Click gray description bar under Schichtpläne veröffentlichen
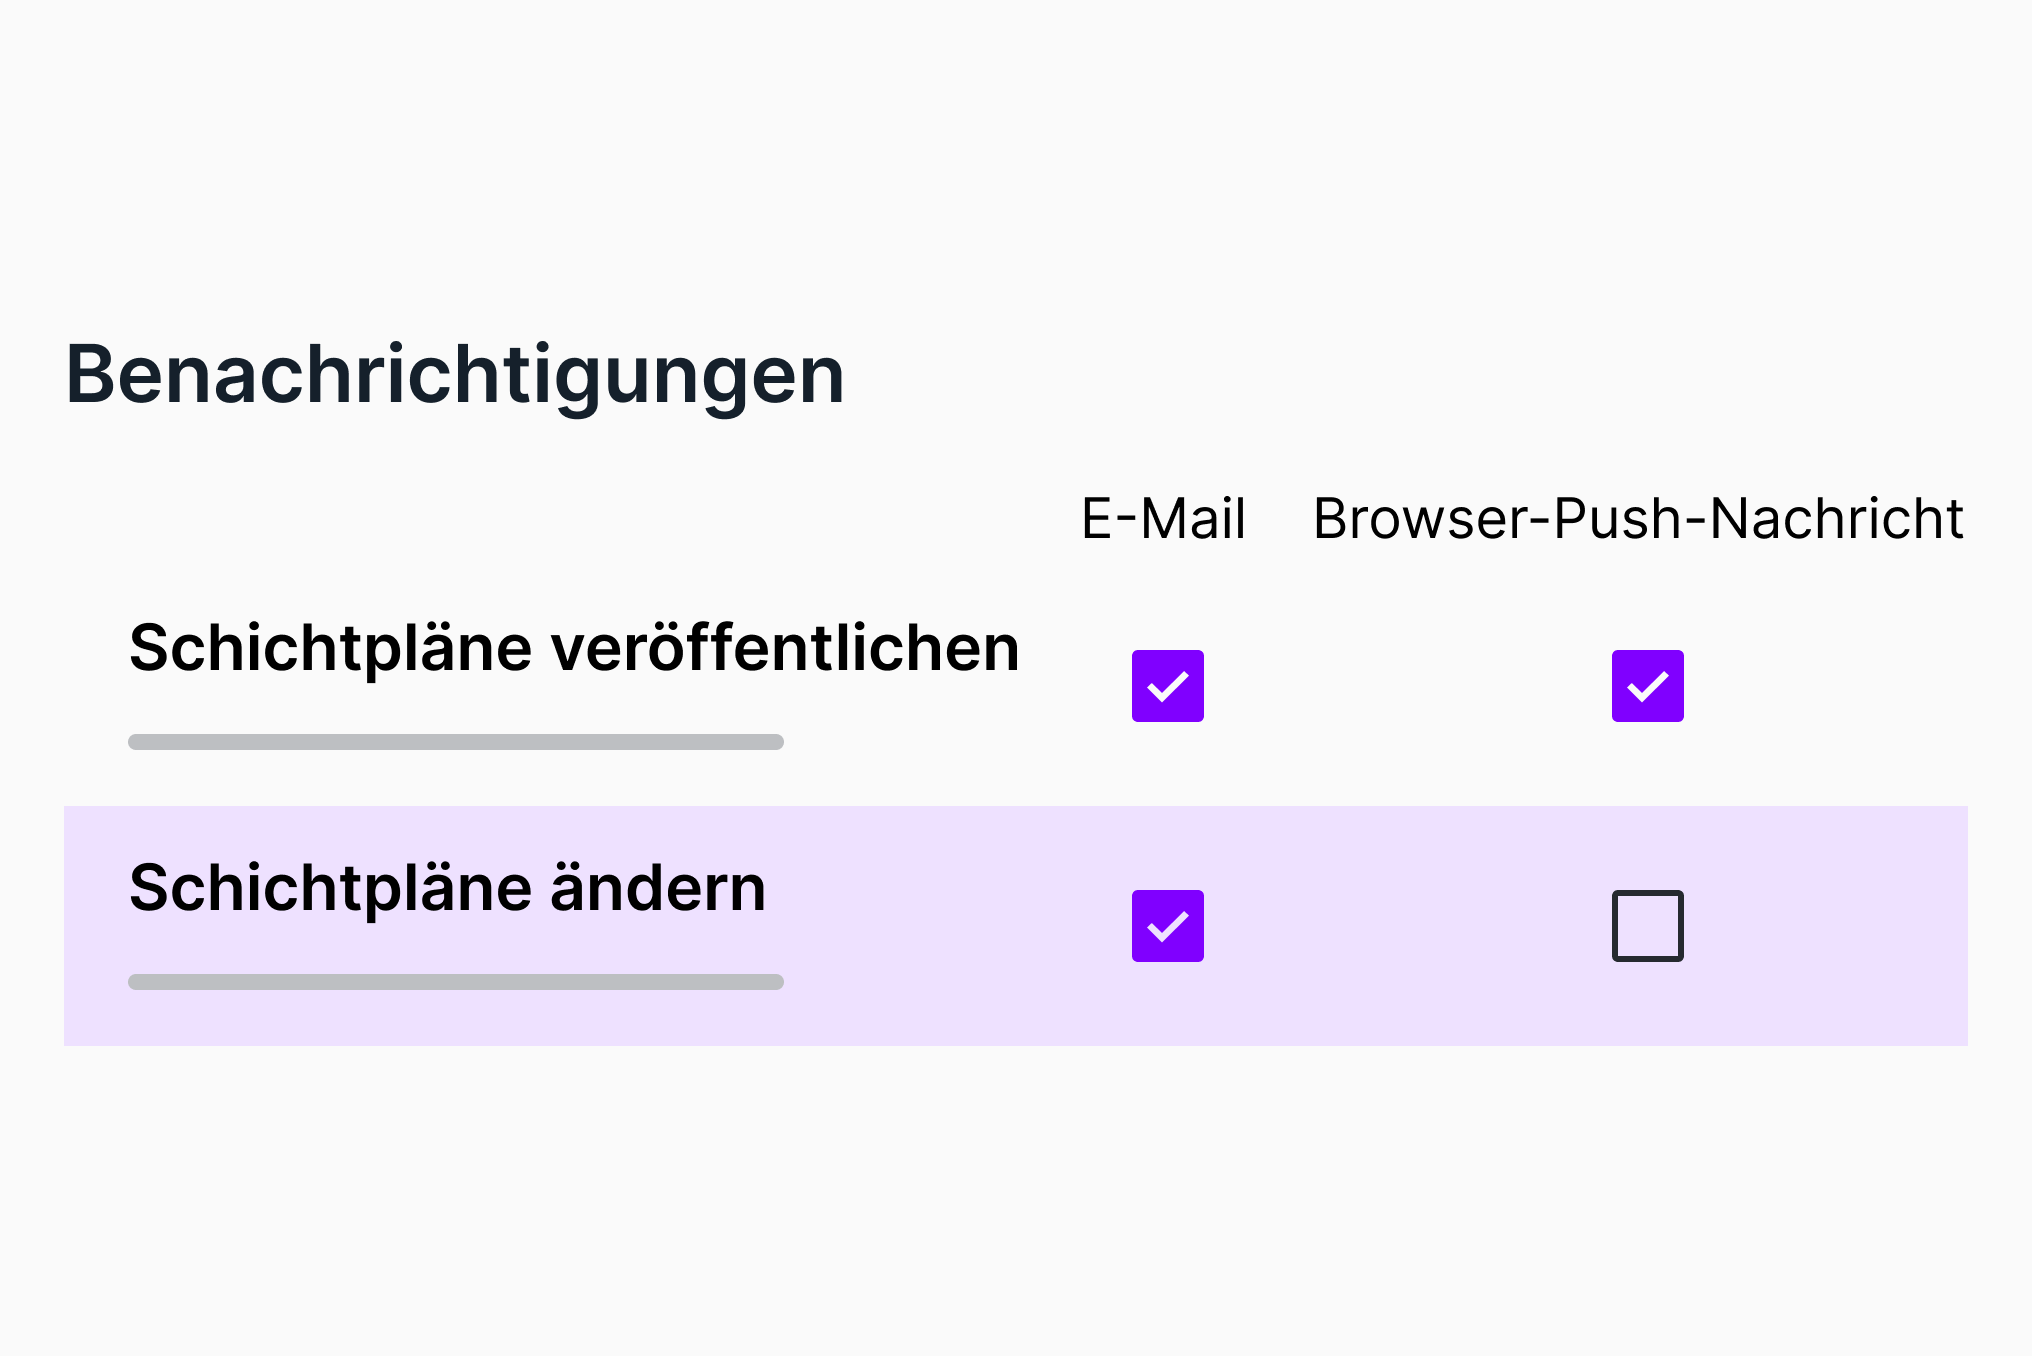Screen dimensions: 2032x1356 [455, 742]
